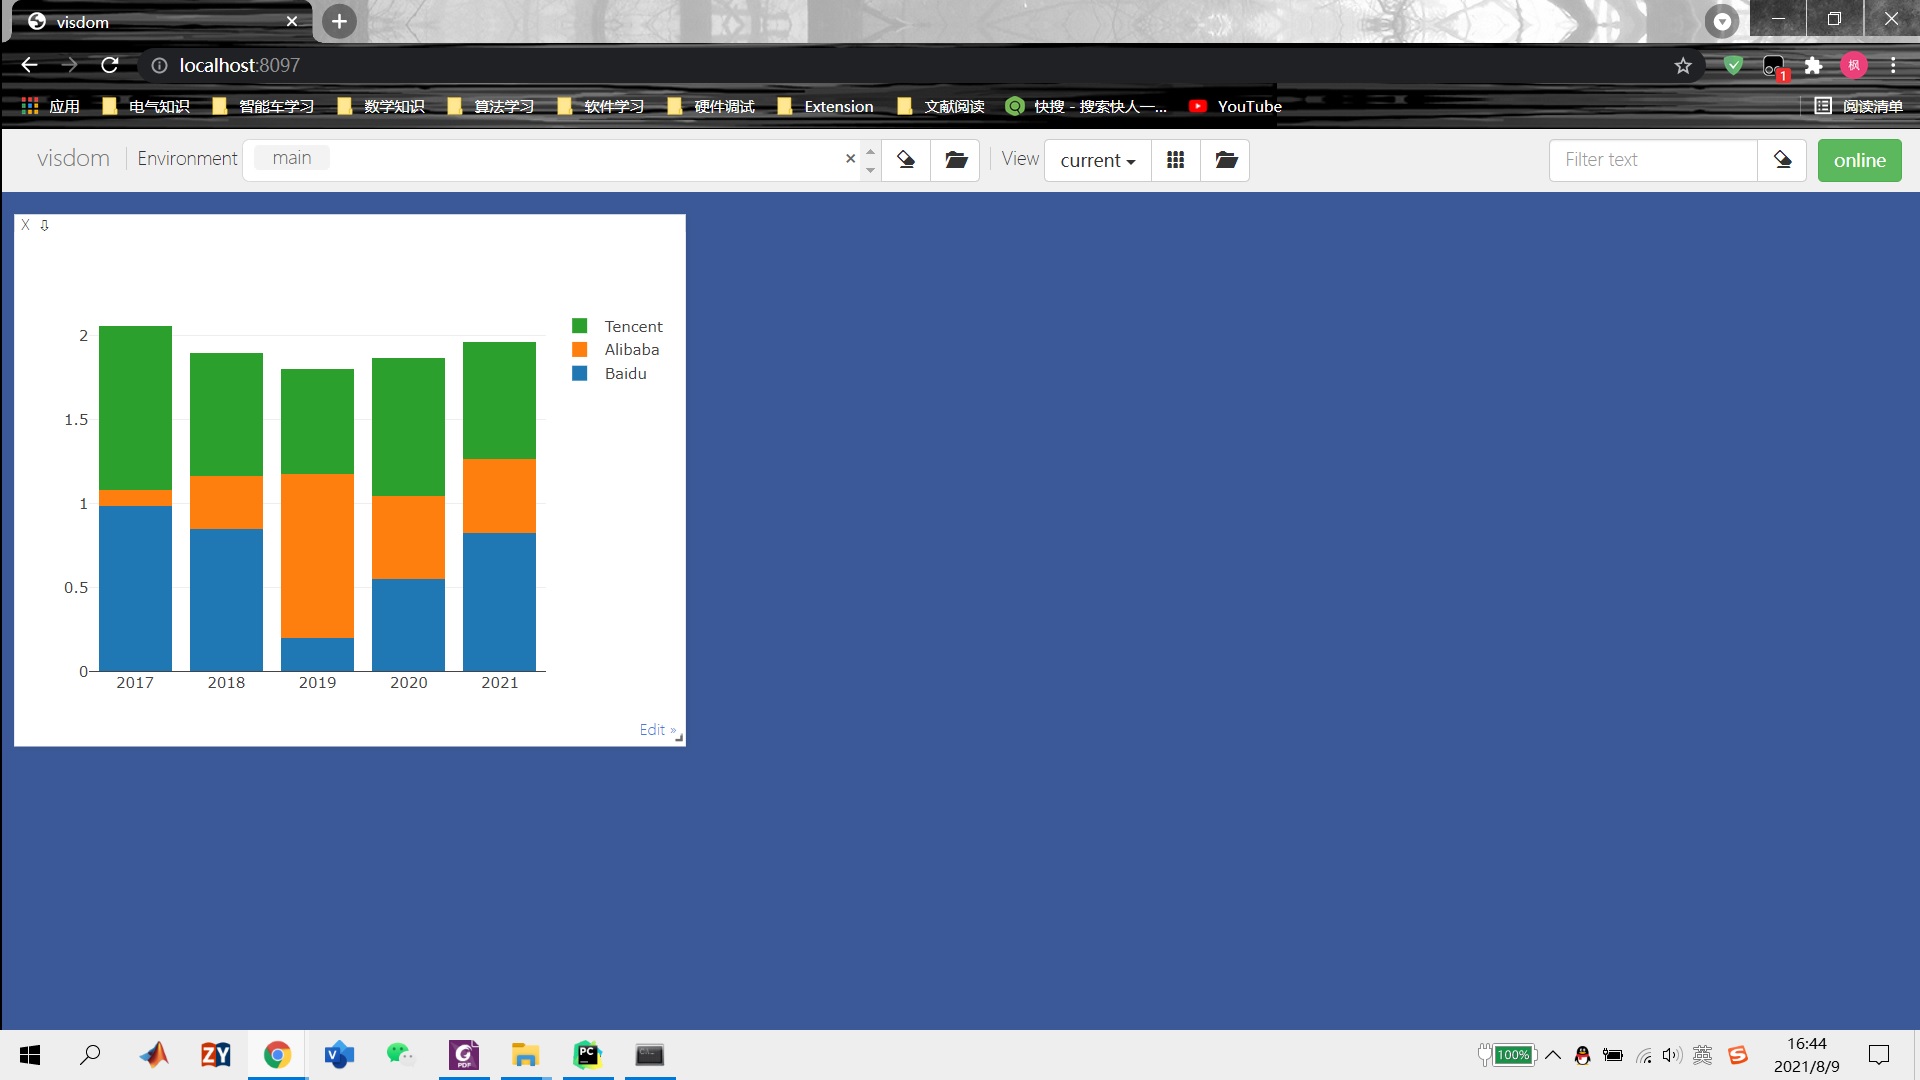The image size is (1920, 1080).
Task: Click the chart pane download arrow icon
Action: [44, 225]
